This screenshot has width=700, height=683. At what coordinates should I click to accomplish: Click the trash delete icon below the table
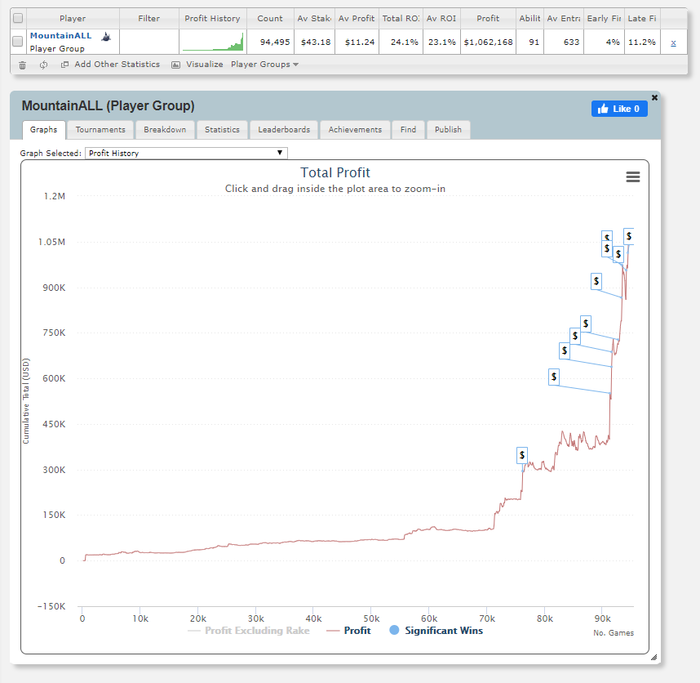tap(23, 64)
